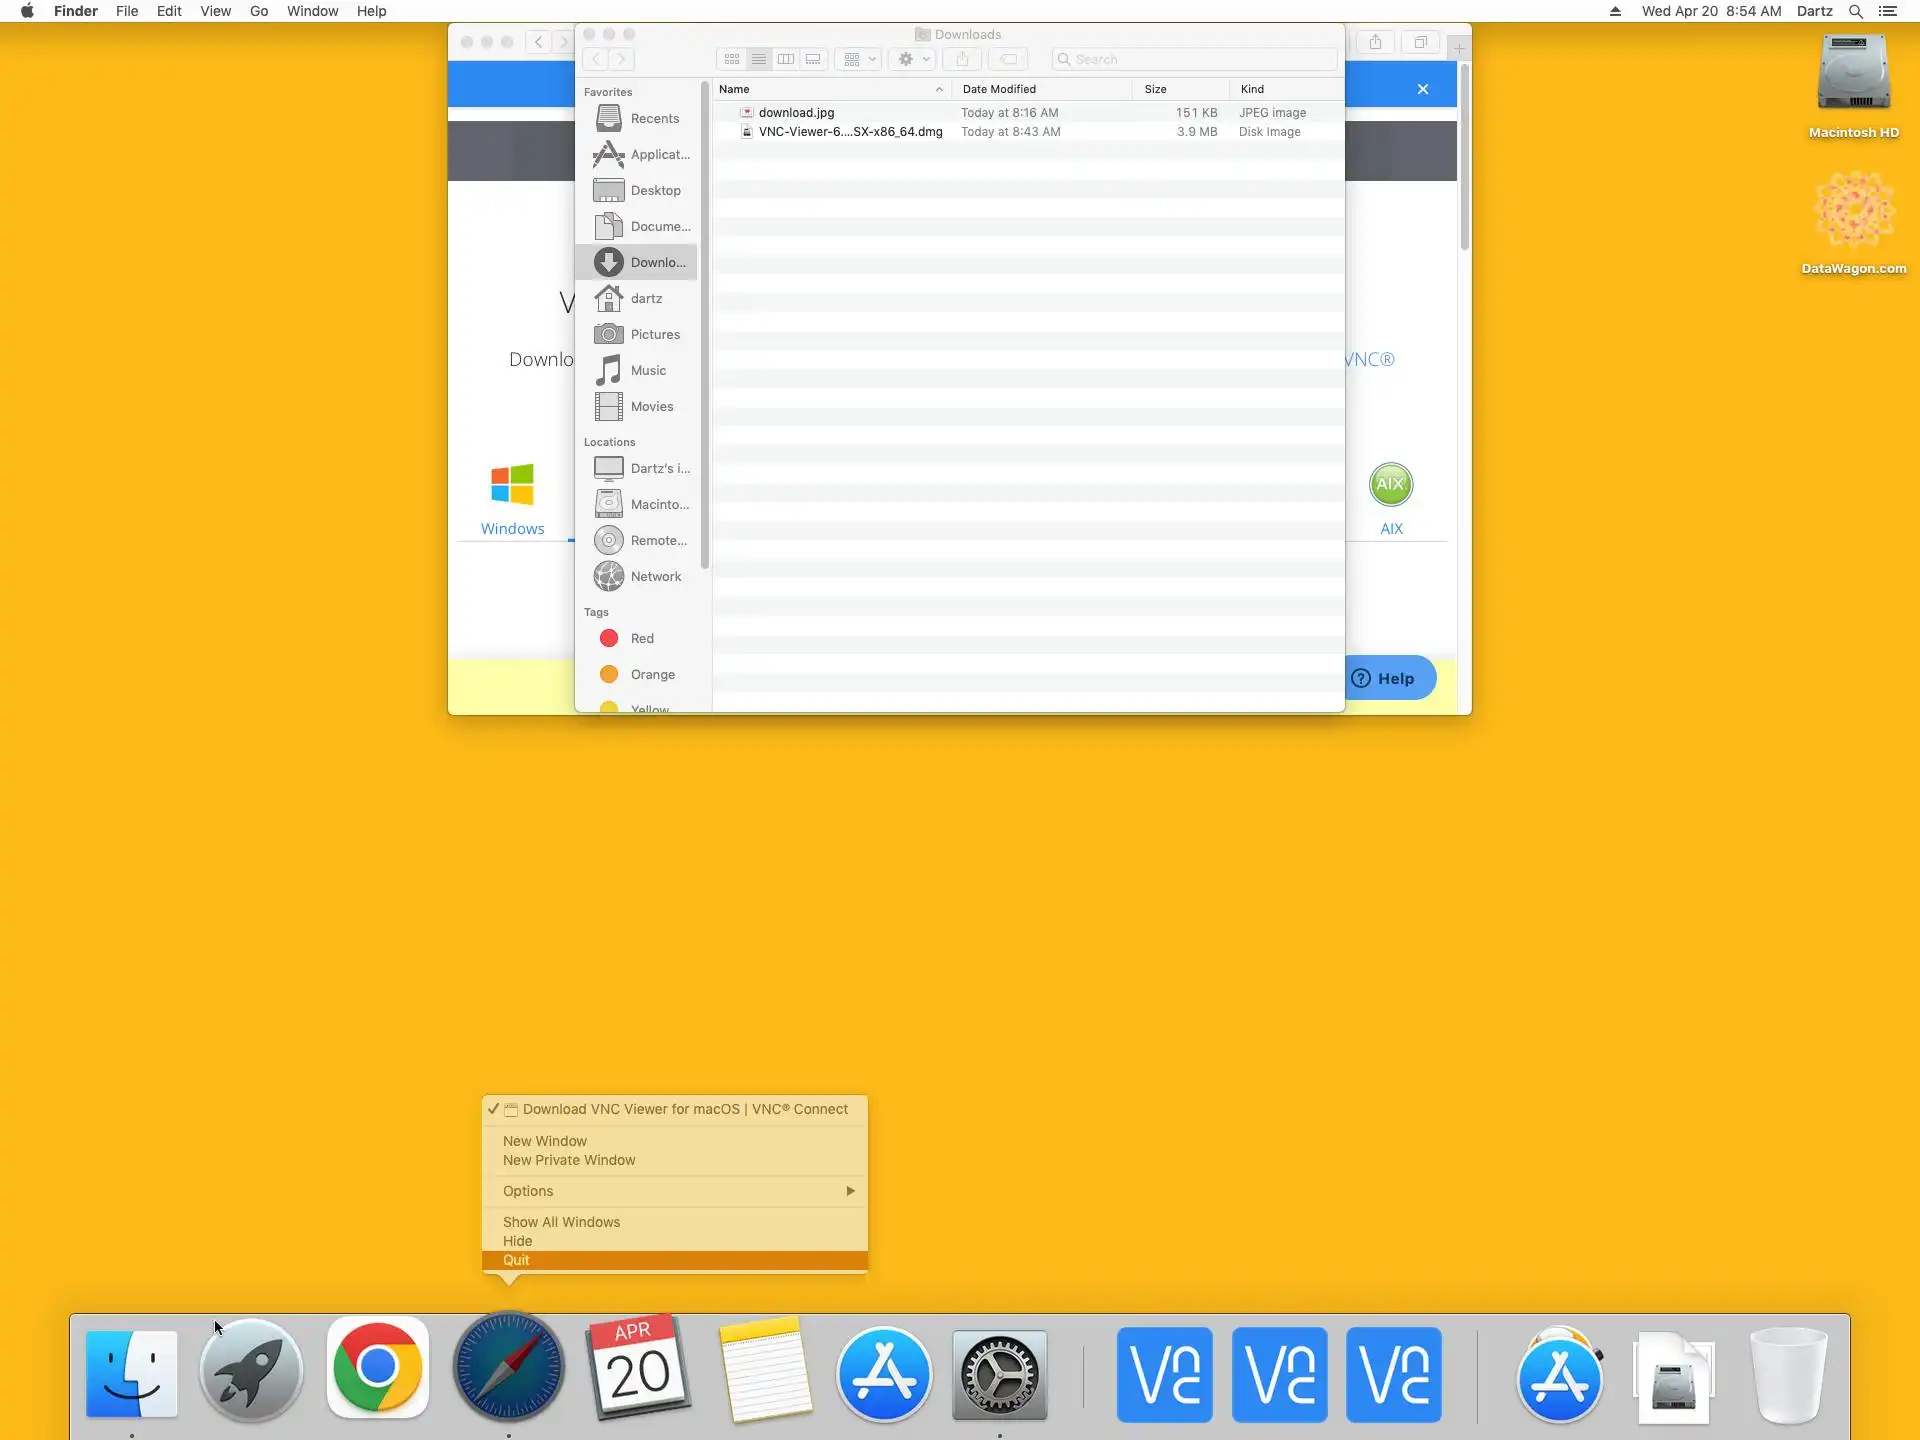This screenshot has width=1920, height=1440.
Task: Open the Go menu in the menu bar
Action: click(258, 11)
